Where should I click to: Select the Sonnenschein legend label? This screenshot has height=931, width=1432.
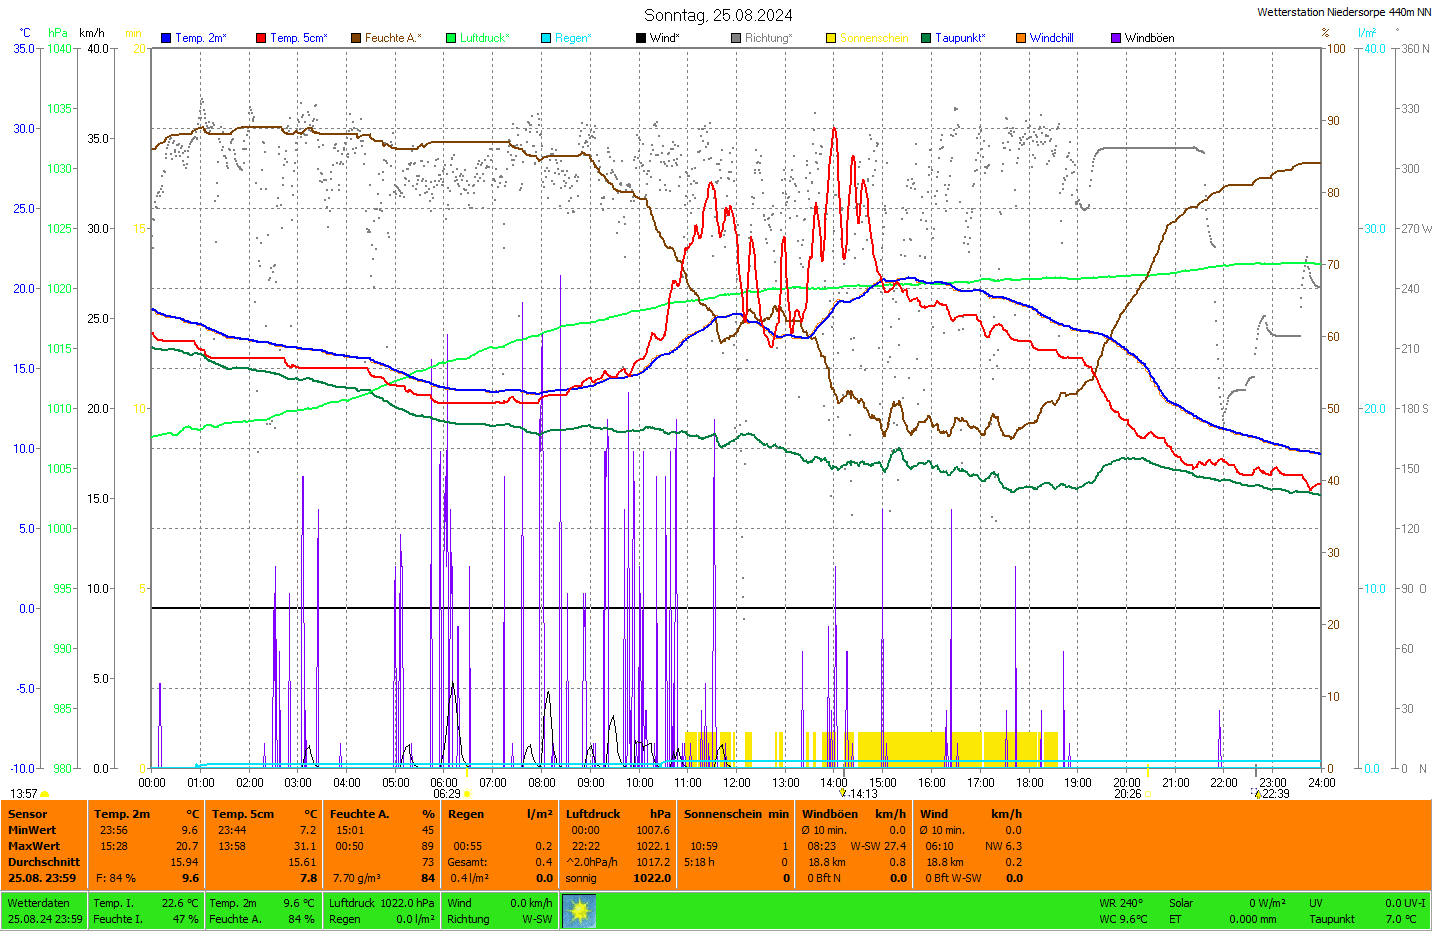873,38
